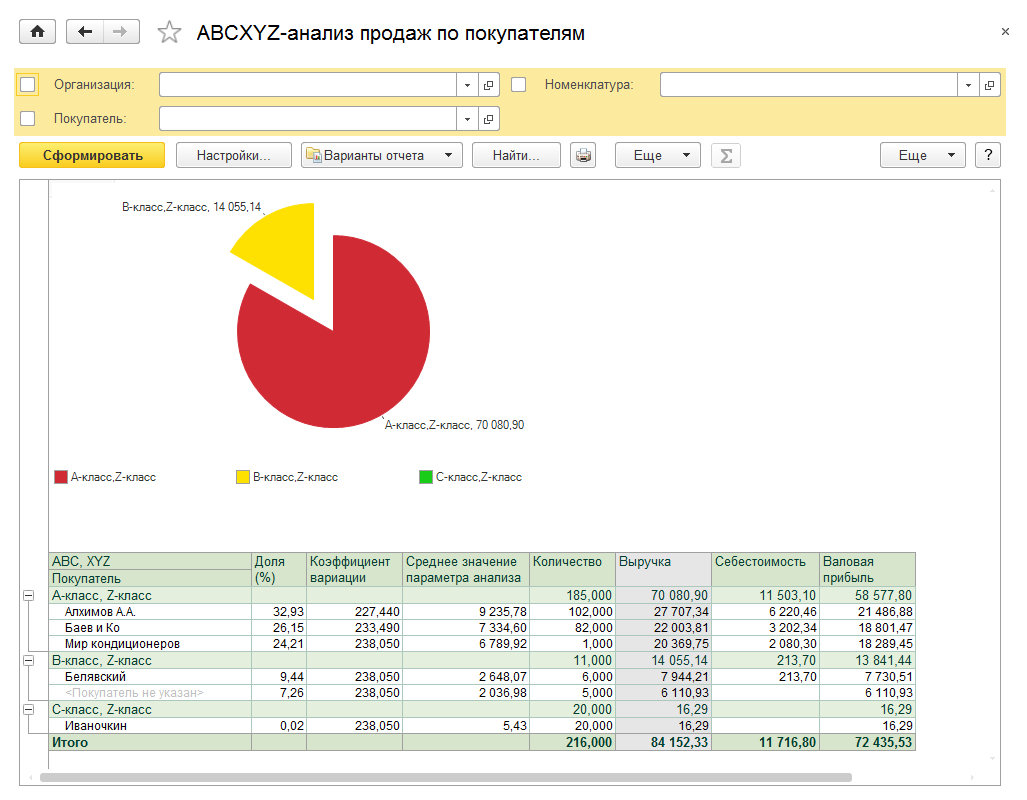
Task: Open the Покупатель dropdown list
Action: tap(468, 119)
